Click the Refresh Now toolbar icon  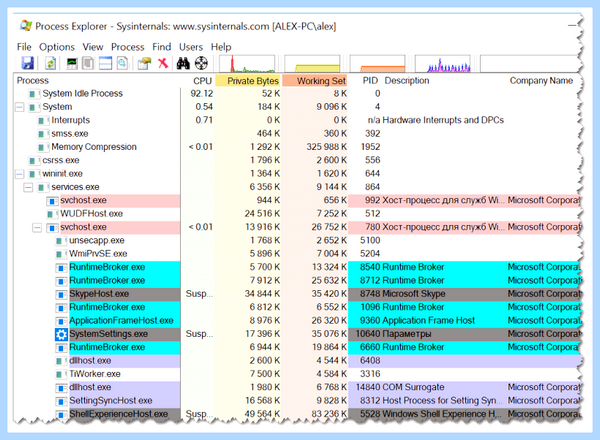point(51,63)
